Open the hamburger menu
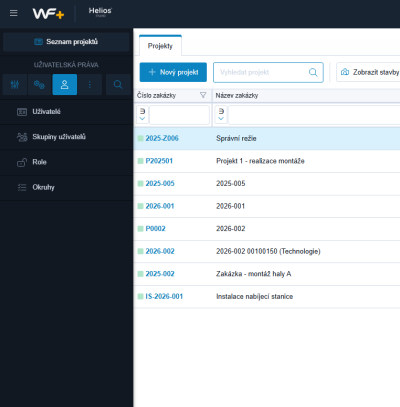Screen dimensions: 400x407 click(x=14, y=13)
